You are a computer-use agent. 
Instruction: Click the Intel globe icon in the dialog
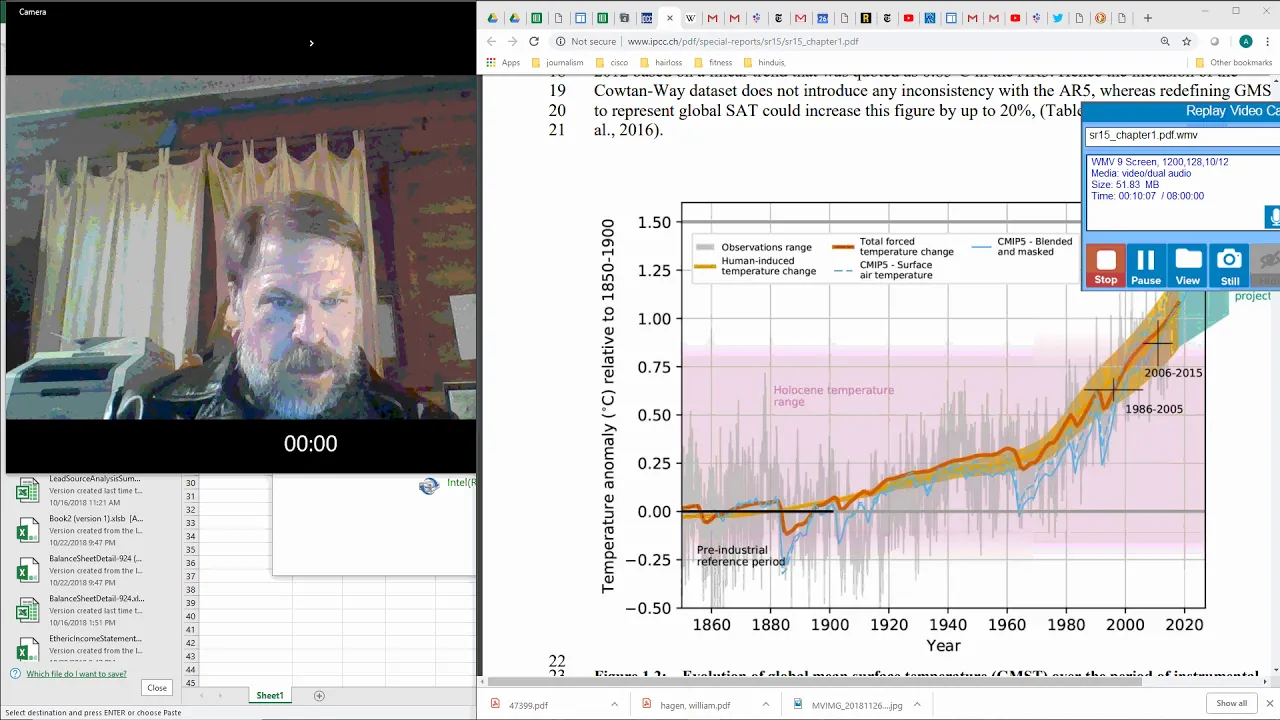pos(429,486)
